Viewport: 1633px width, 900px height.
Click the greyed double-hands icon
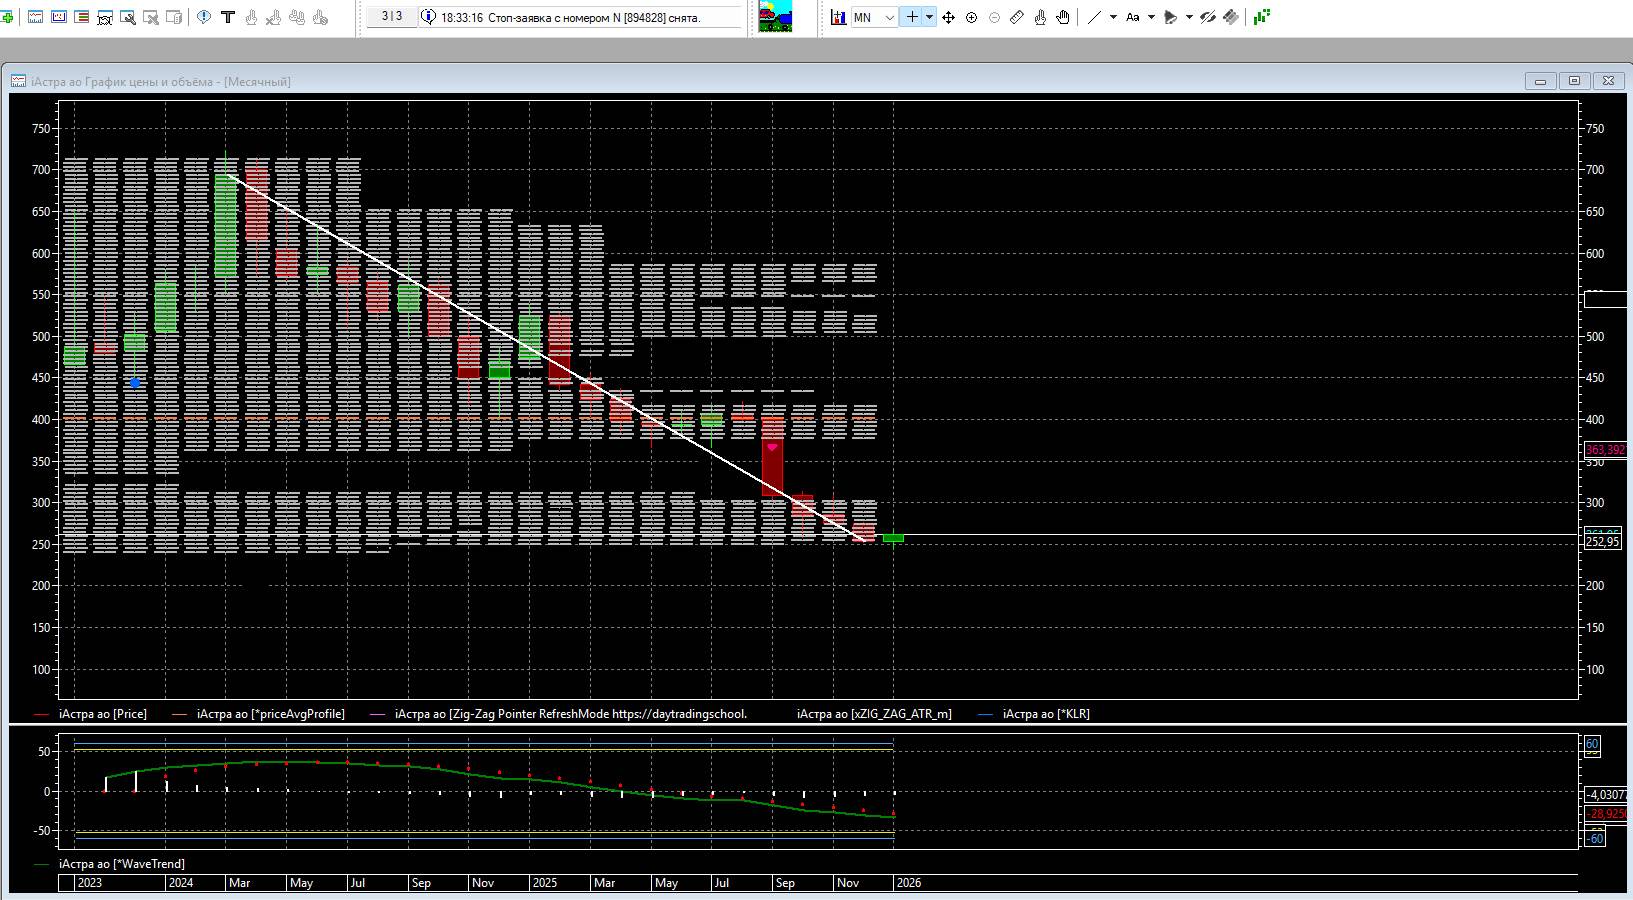297,17
